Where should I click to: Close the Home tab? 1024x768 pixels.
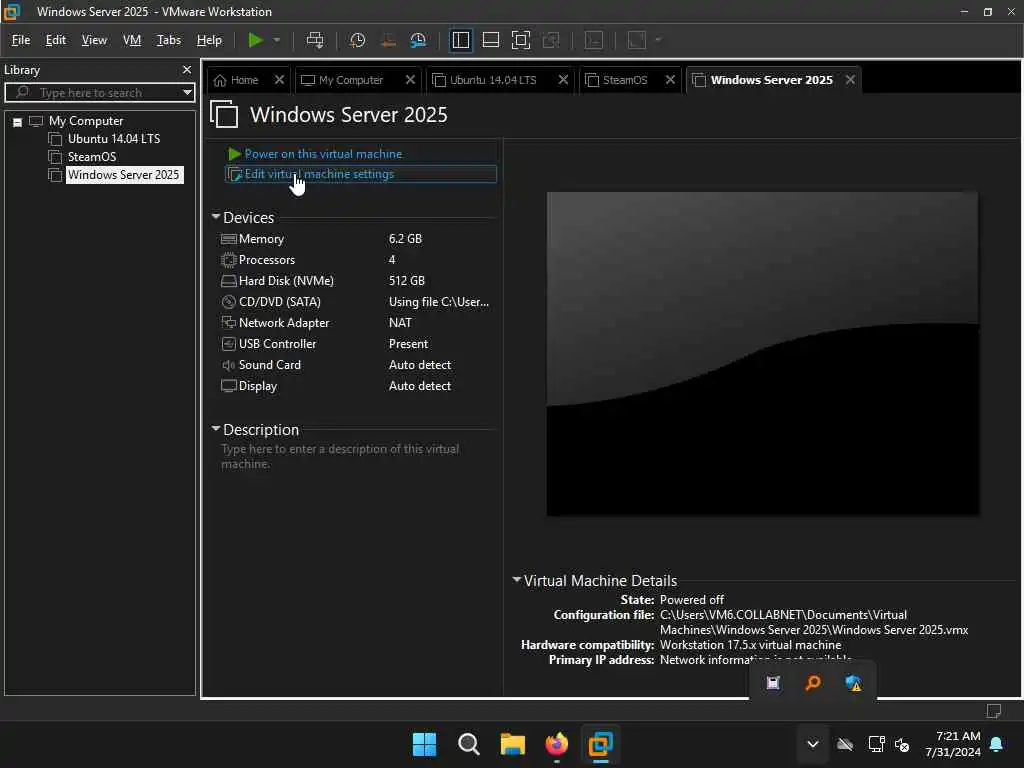point(280,80)
